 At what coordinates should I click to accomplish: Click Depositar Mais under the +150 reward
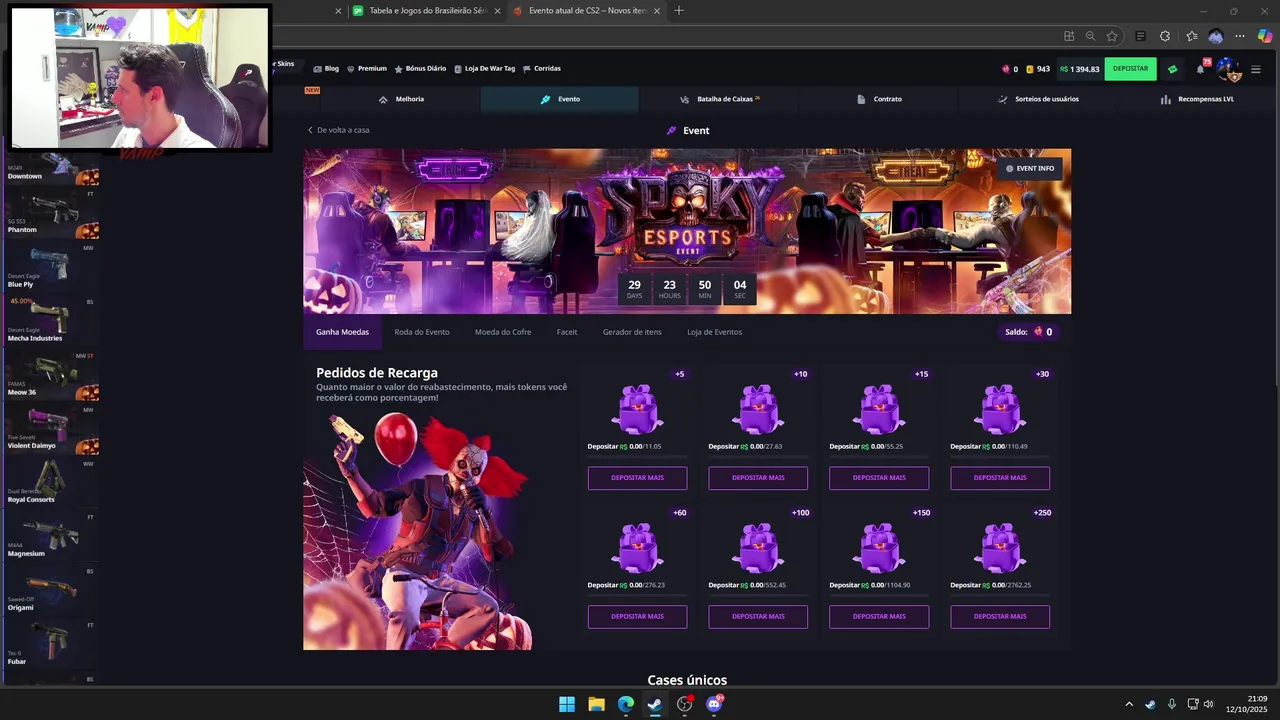pos(879,616)
